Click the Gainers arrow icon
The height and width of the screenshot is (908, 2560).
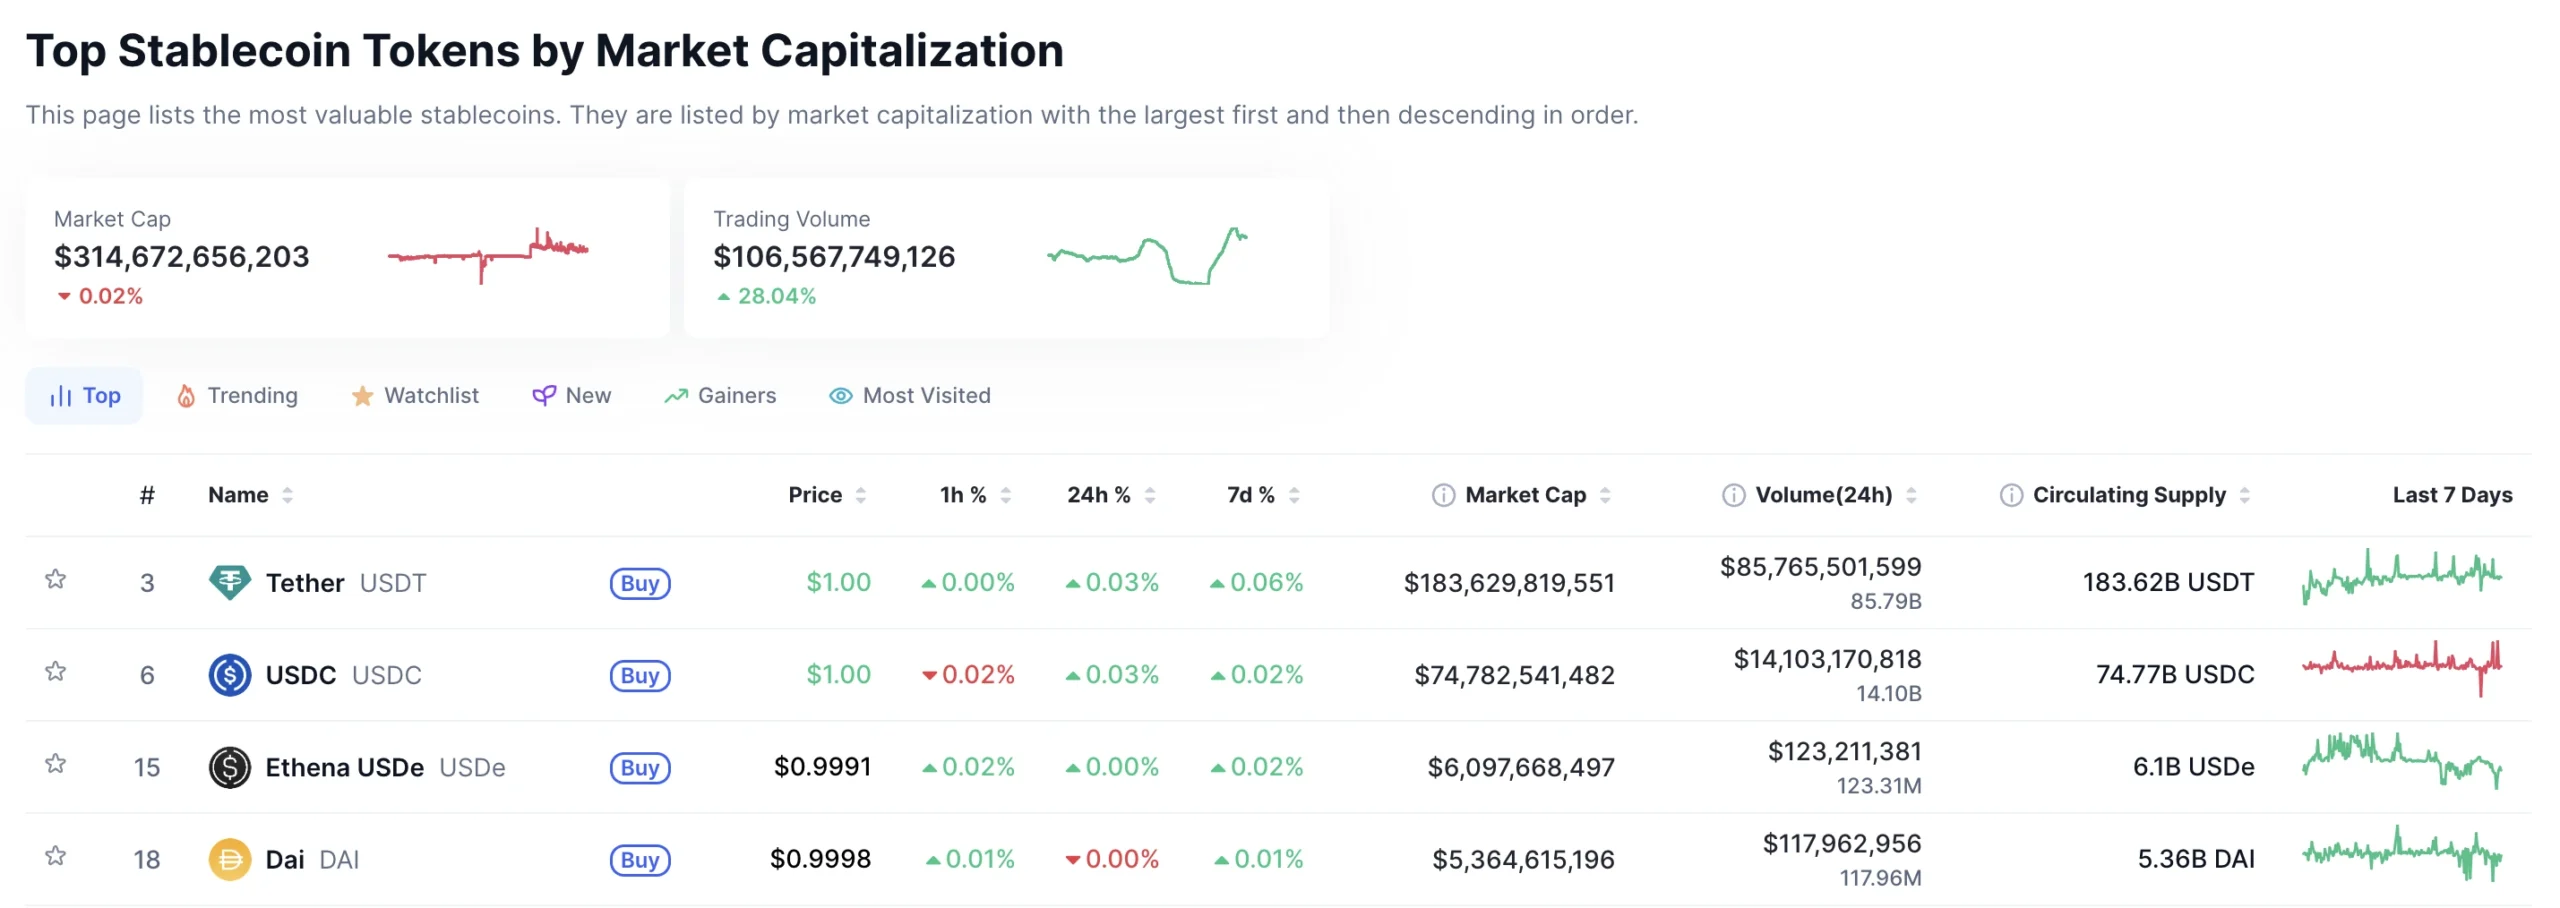tap(676, 396)
